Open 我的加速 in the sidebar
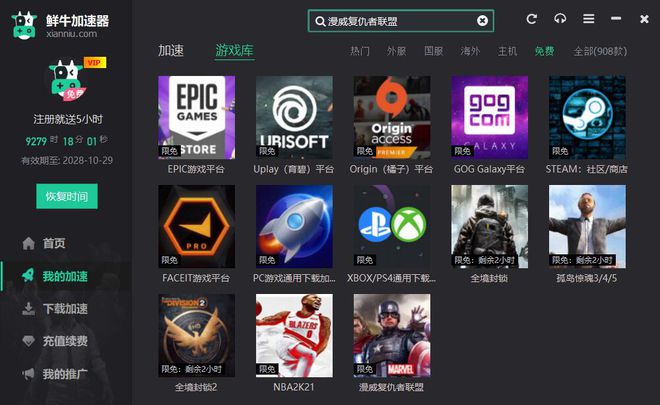This screenshot has height=405, width=660. coord(65,276)
